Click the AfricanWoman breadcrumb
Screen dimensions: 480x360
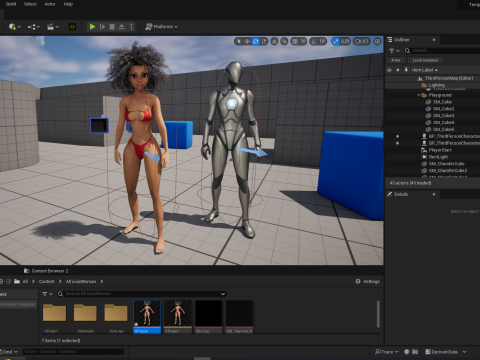[x=81, y=282]
